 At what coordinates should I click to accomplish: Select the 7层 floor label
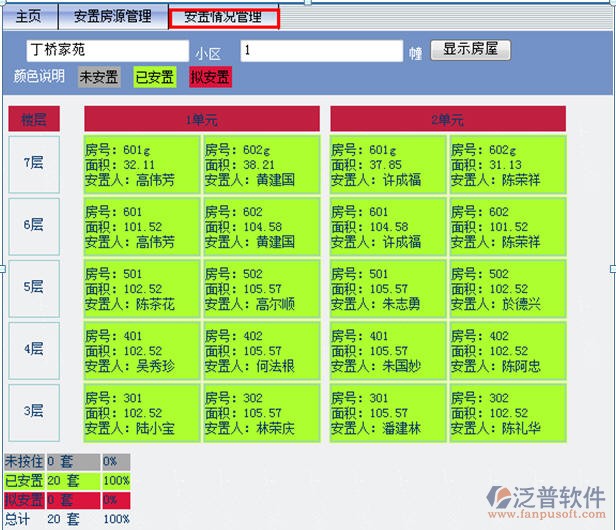(x=34, y=163)
